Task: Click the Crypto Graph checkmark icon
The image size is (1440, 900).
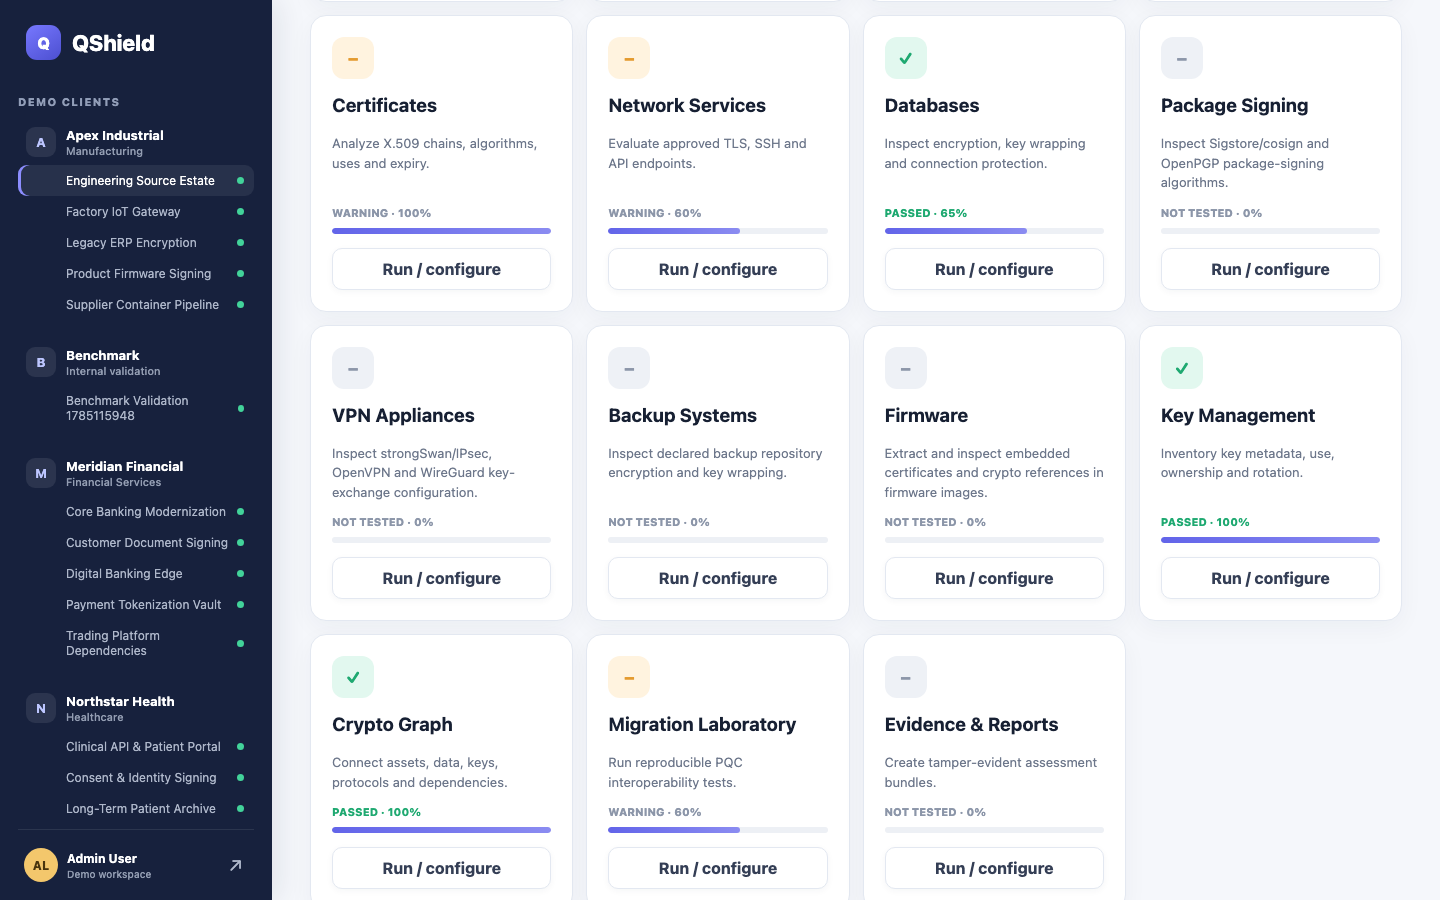Action: coord(353,677)
